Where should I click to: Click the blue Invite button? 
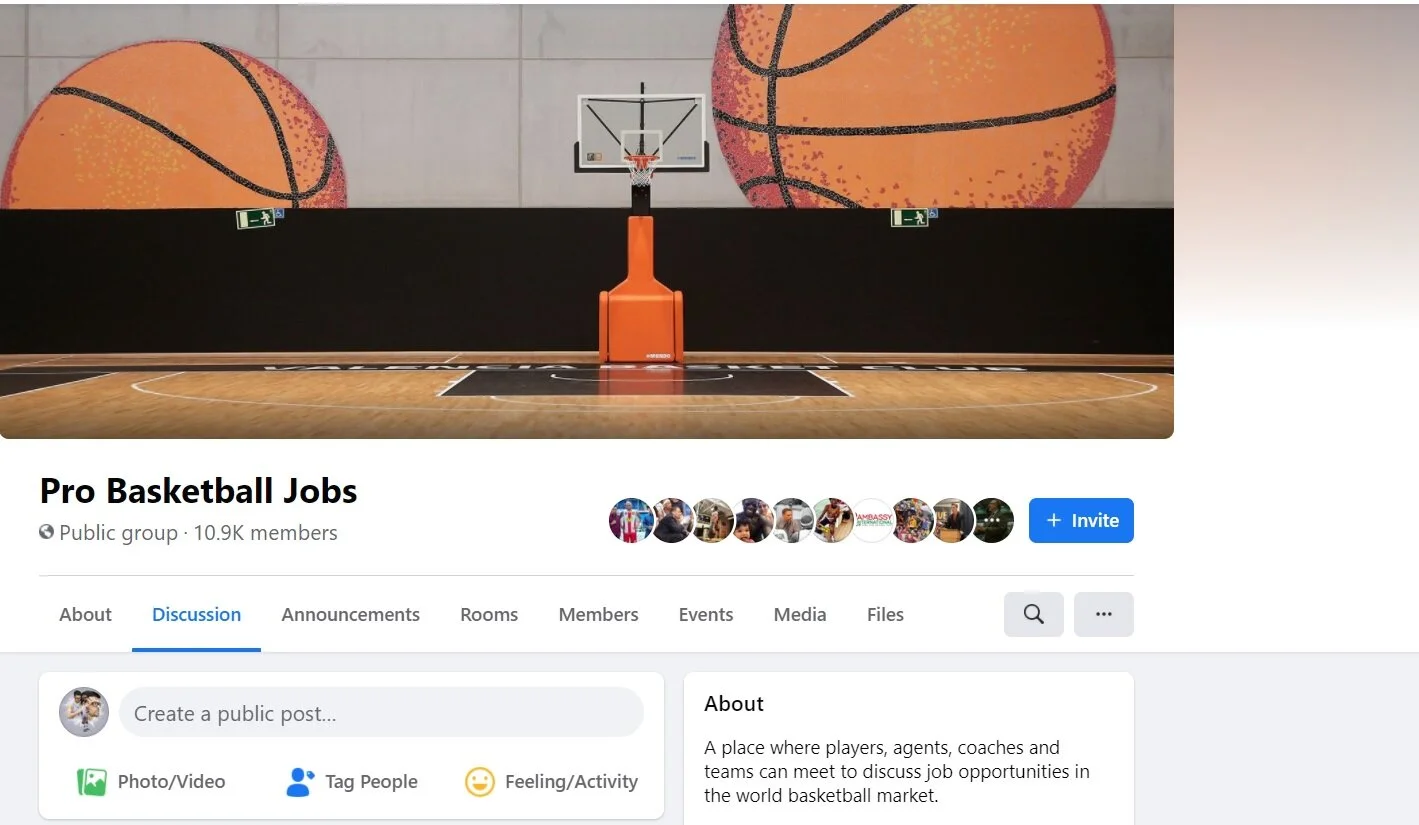pos(1081,520)
